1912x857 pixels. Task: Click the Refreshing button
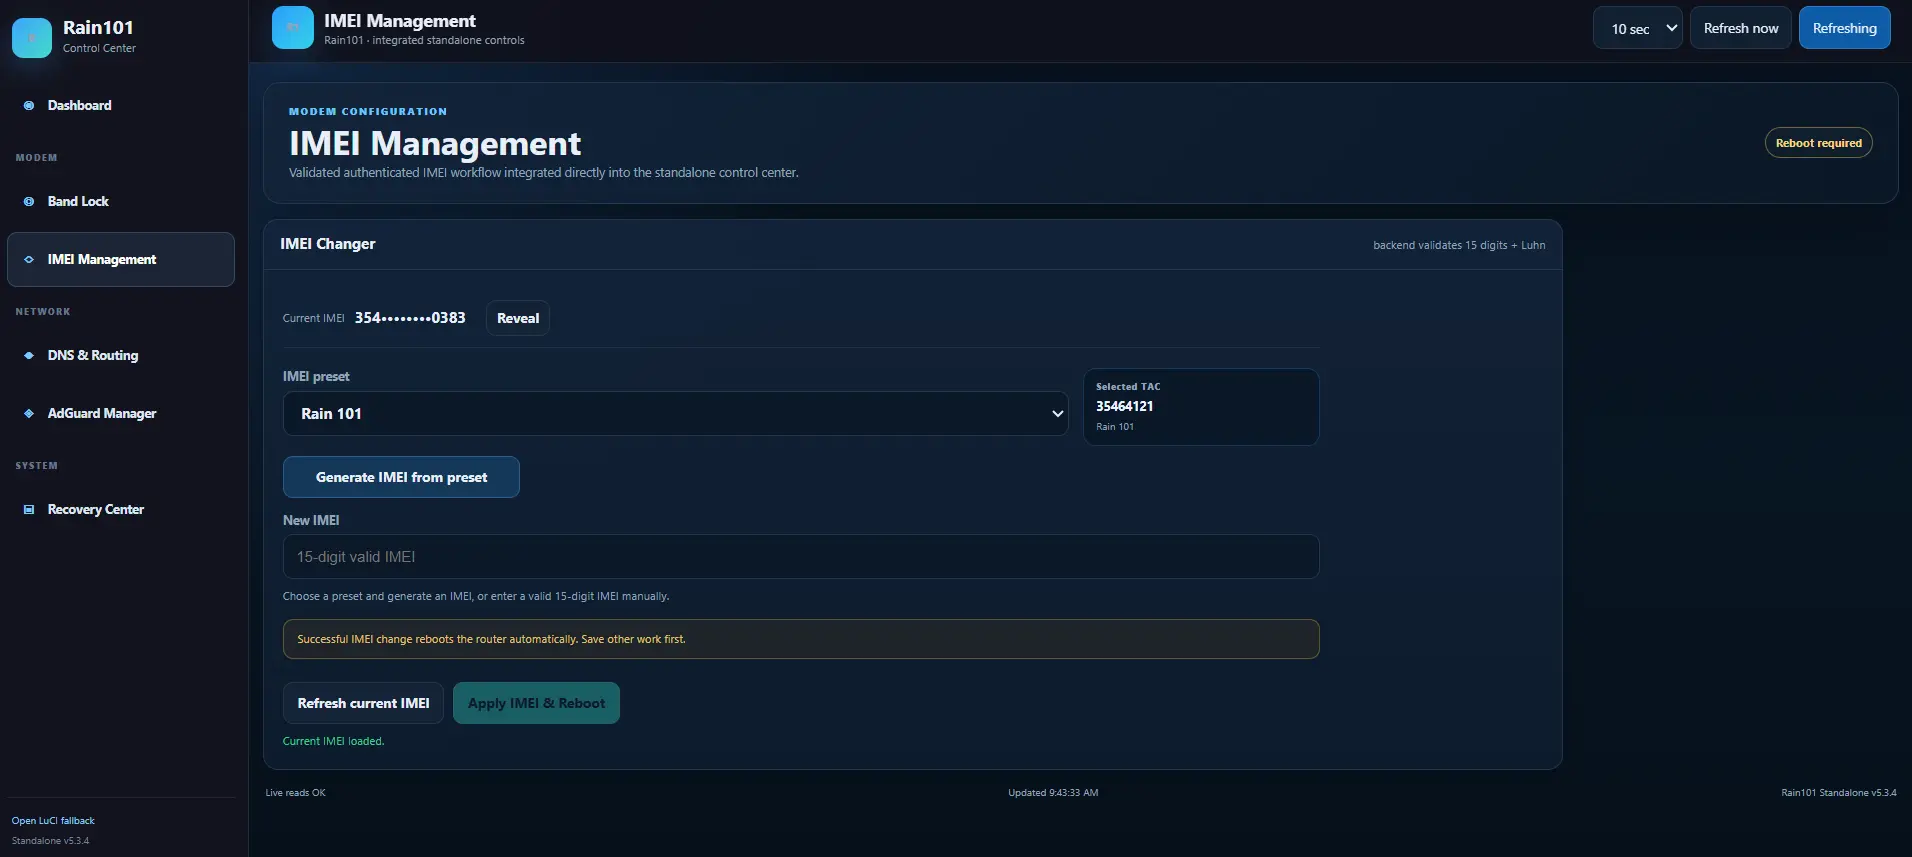pyautogui.click(x=1845, y=28)
